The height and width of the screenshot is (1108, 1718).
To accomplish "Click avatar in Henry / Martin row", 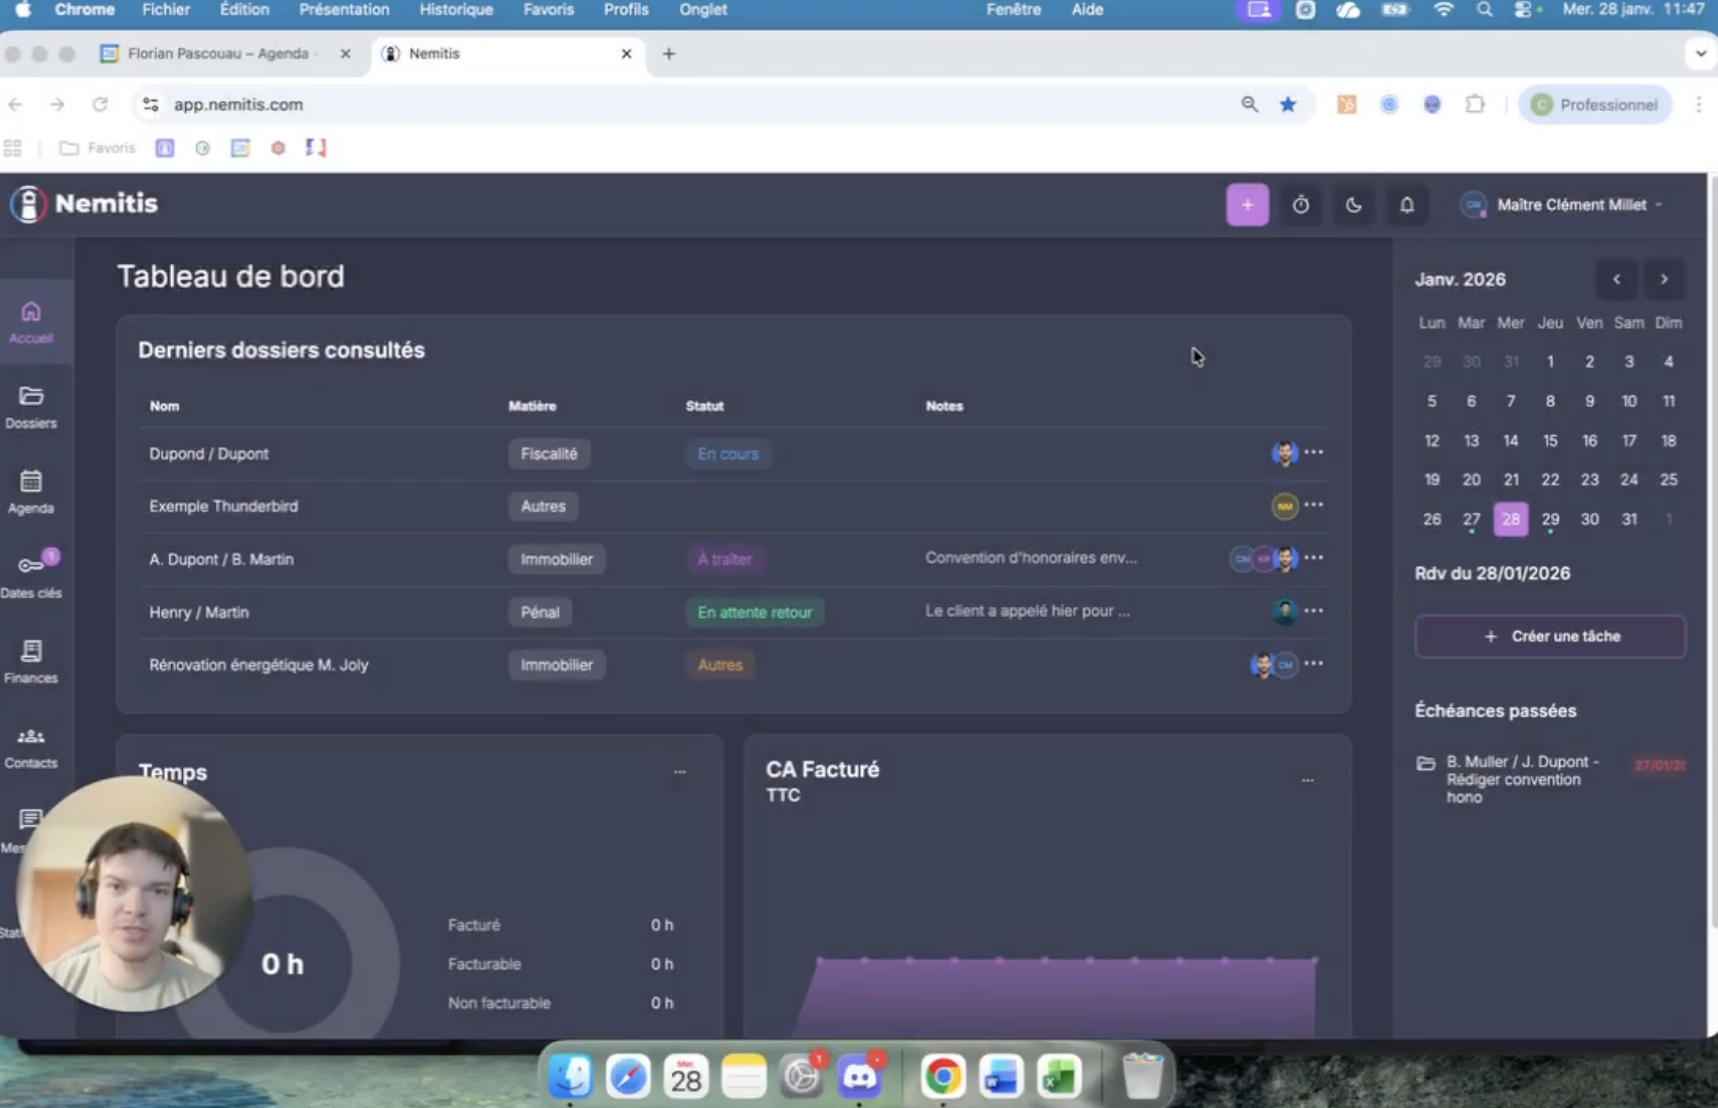I will [1285, 611].
